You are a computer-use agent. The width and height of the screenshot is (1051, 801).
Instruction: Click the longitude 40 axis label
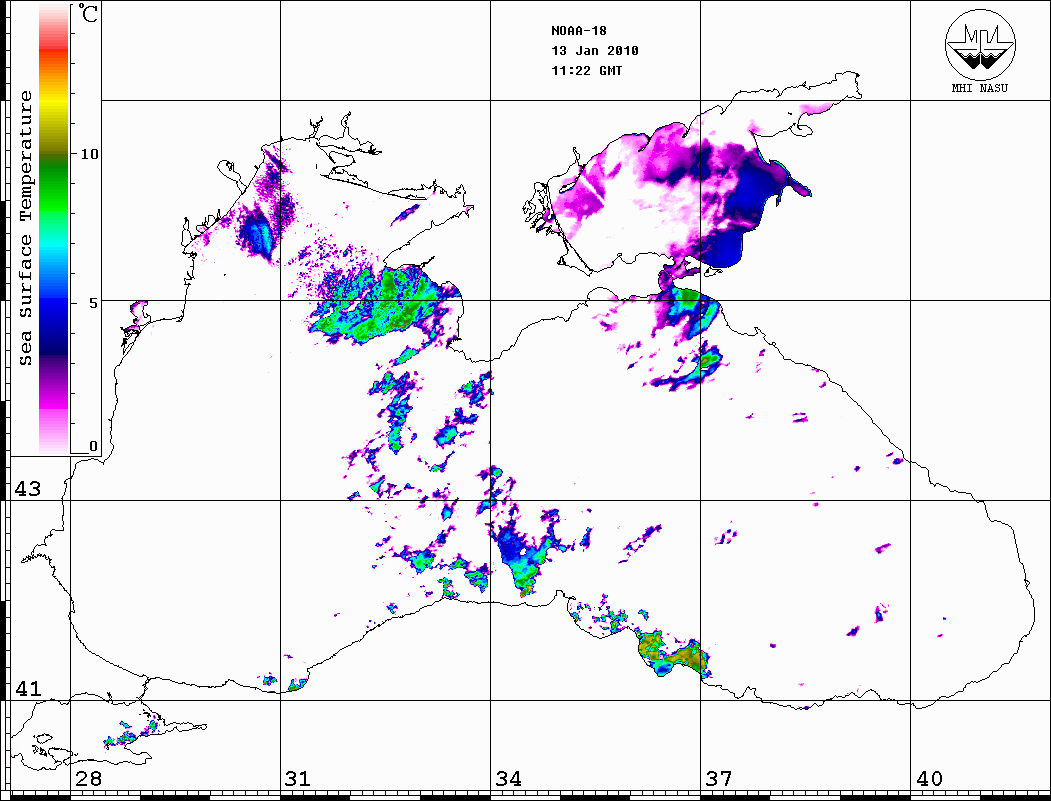click(x=929, y=779)
